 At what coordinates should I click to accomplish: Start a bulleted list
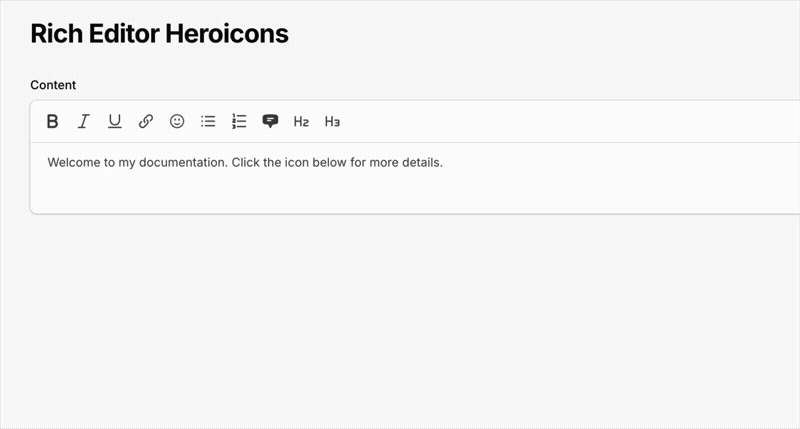coord(208,122)
